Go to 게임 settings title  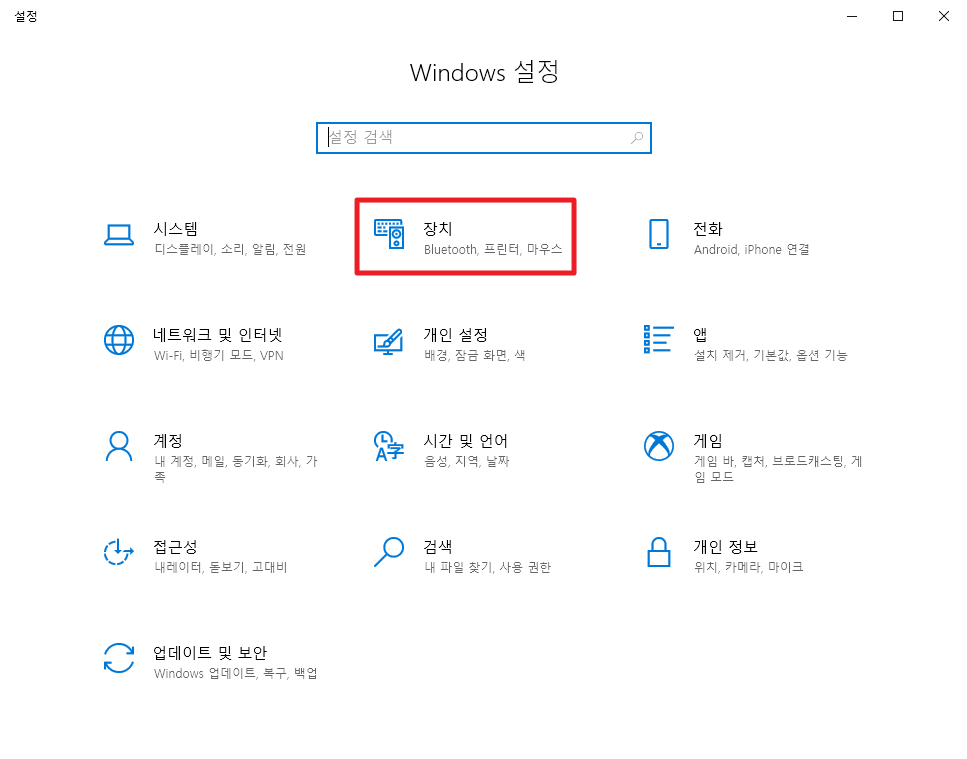[x=708, y=441]
